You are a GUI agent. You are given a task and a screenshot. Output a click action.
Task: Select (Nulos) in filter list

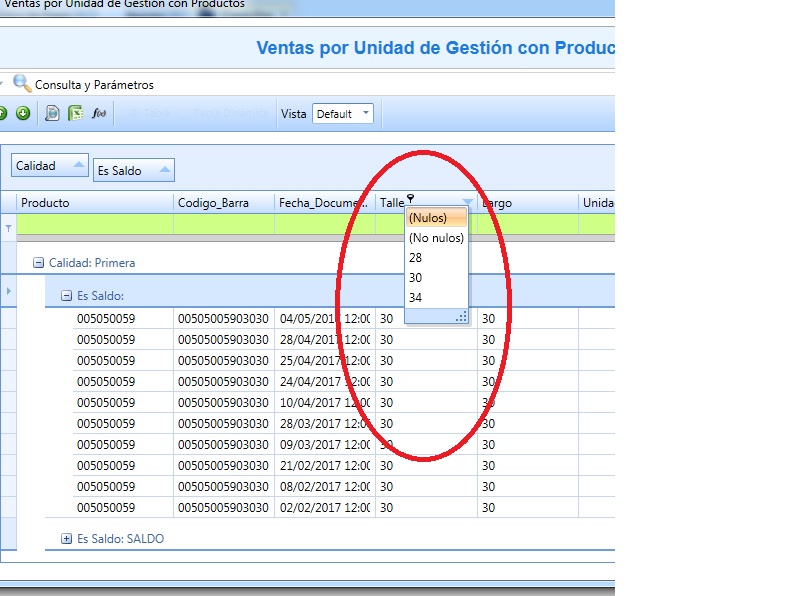[x=436, y=218]
